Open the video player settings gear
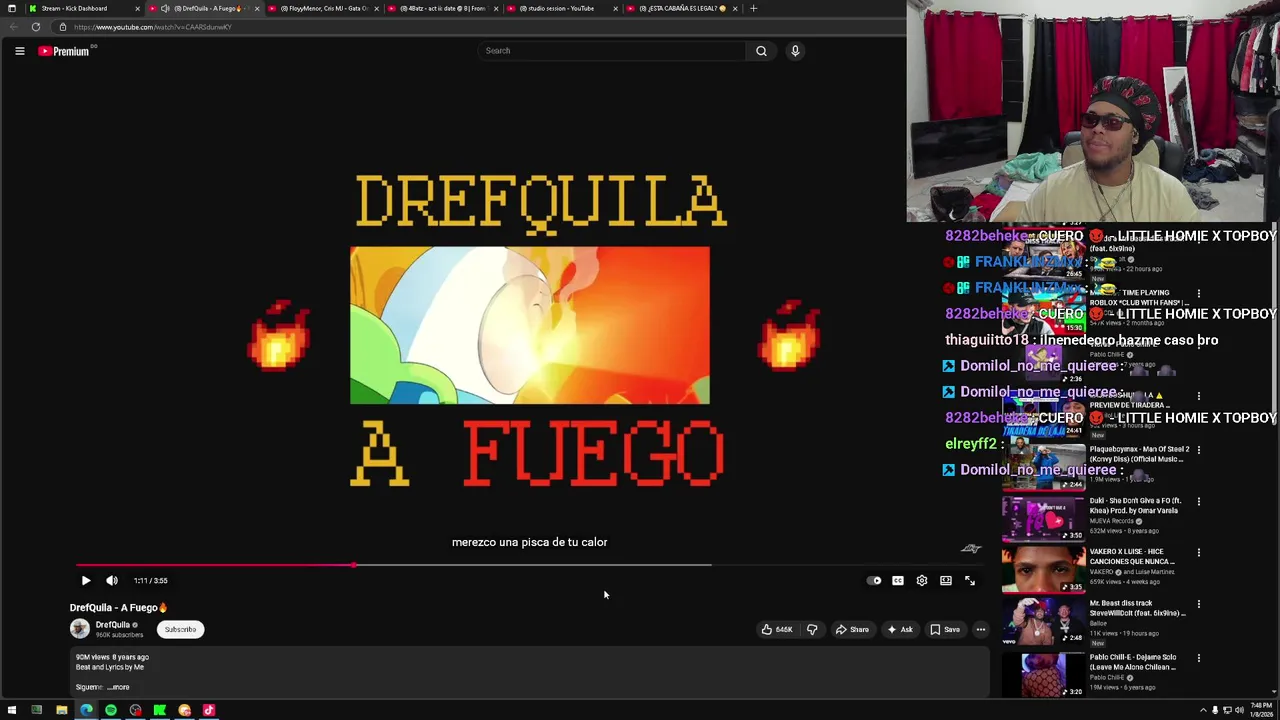1280x720 pixels. tap(922, 580)
